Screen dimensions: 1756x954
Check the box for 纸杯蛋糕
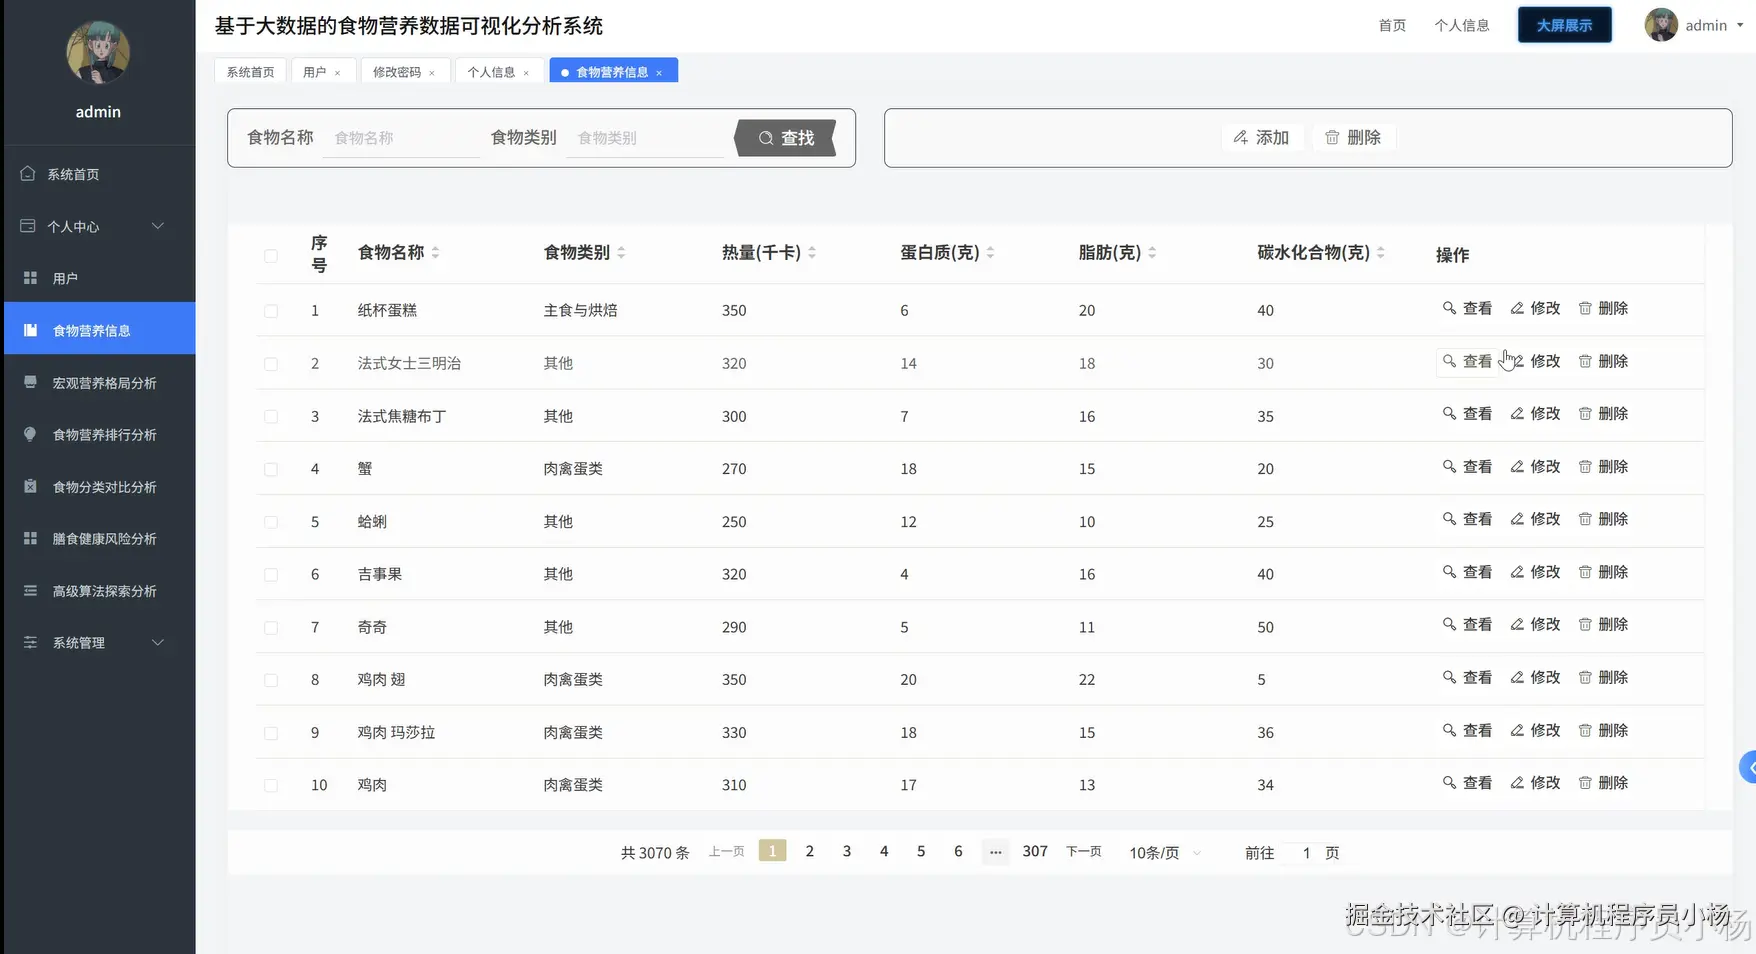pos(271,311)
